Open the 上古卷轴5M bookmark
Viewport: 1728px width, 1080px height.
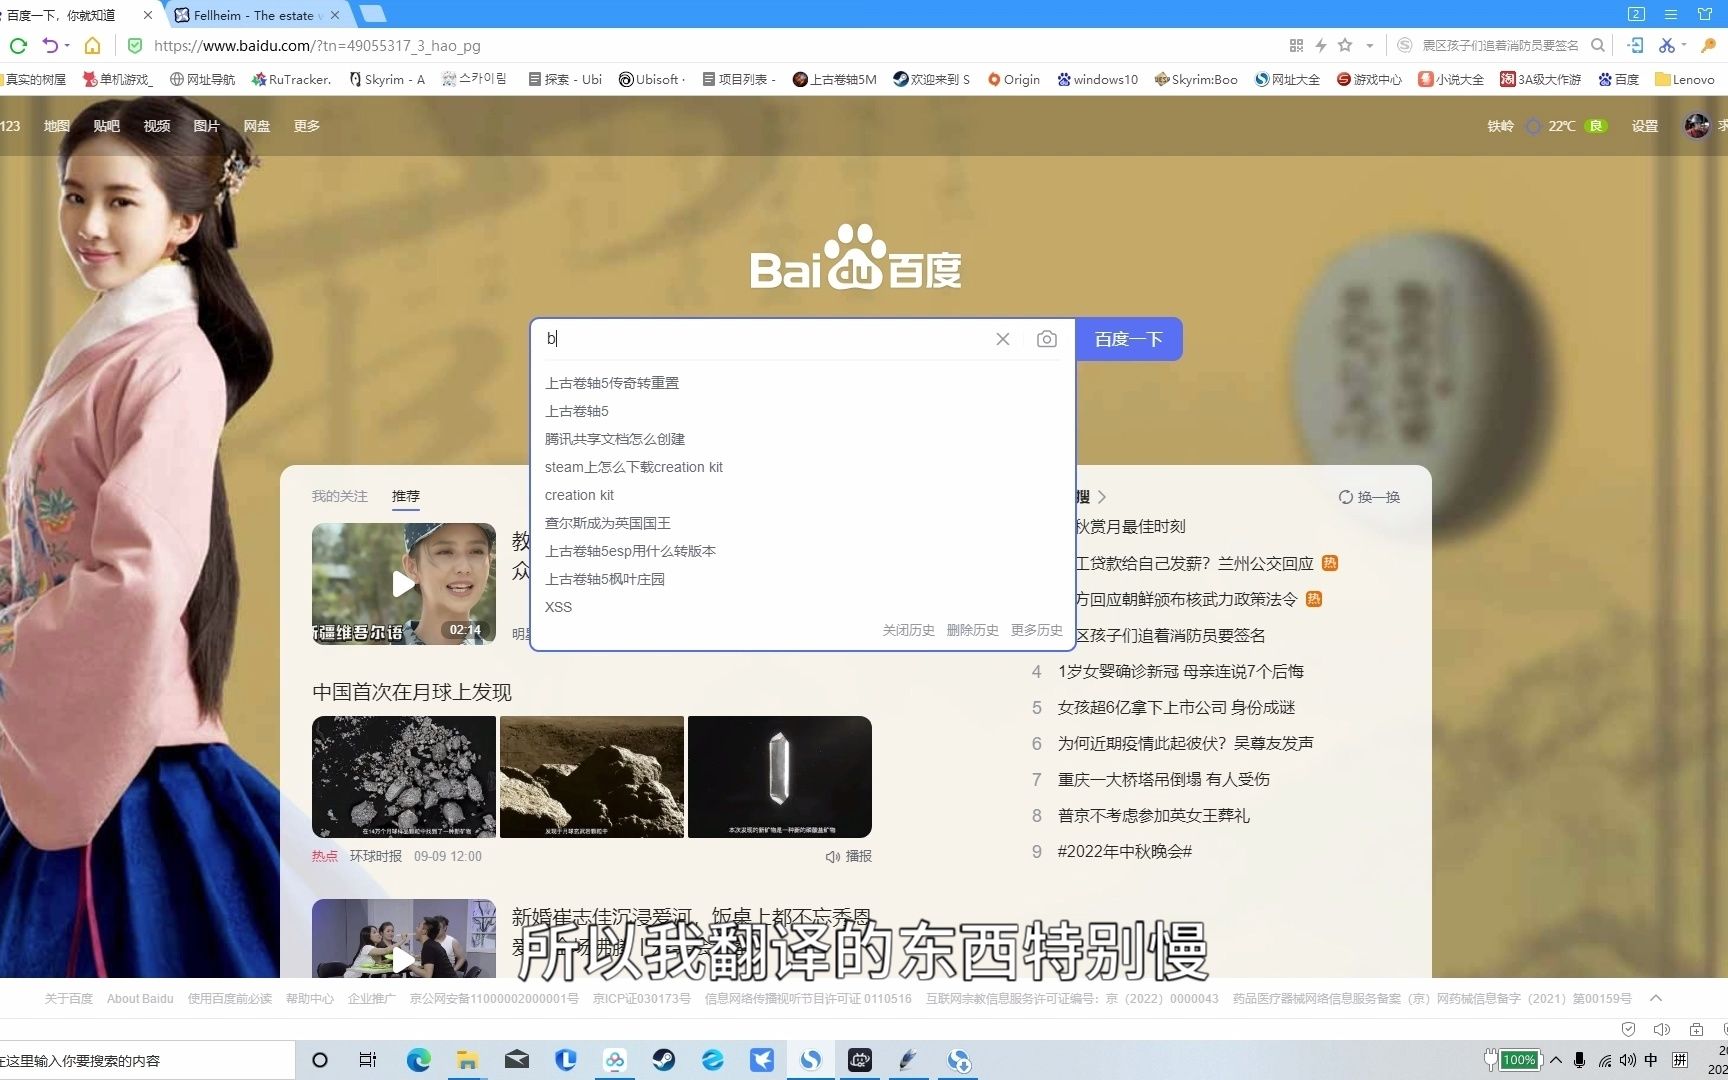coord(834,79)
